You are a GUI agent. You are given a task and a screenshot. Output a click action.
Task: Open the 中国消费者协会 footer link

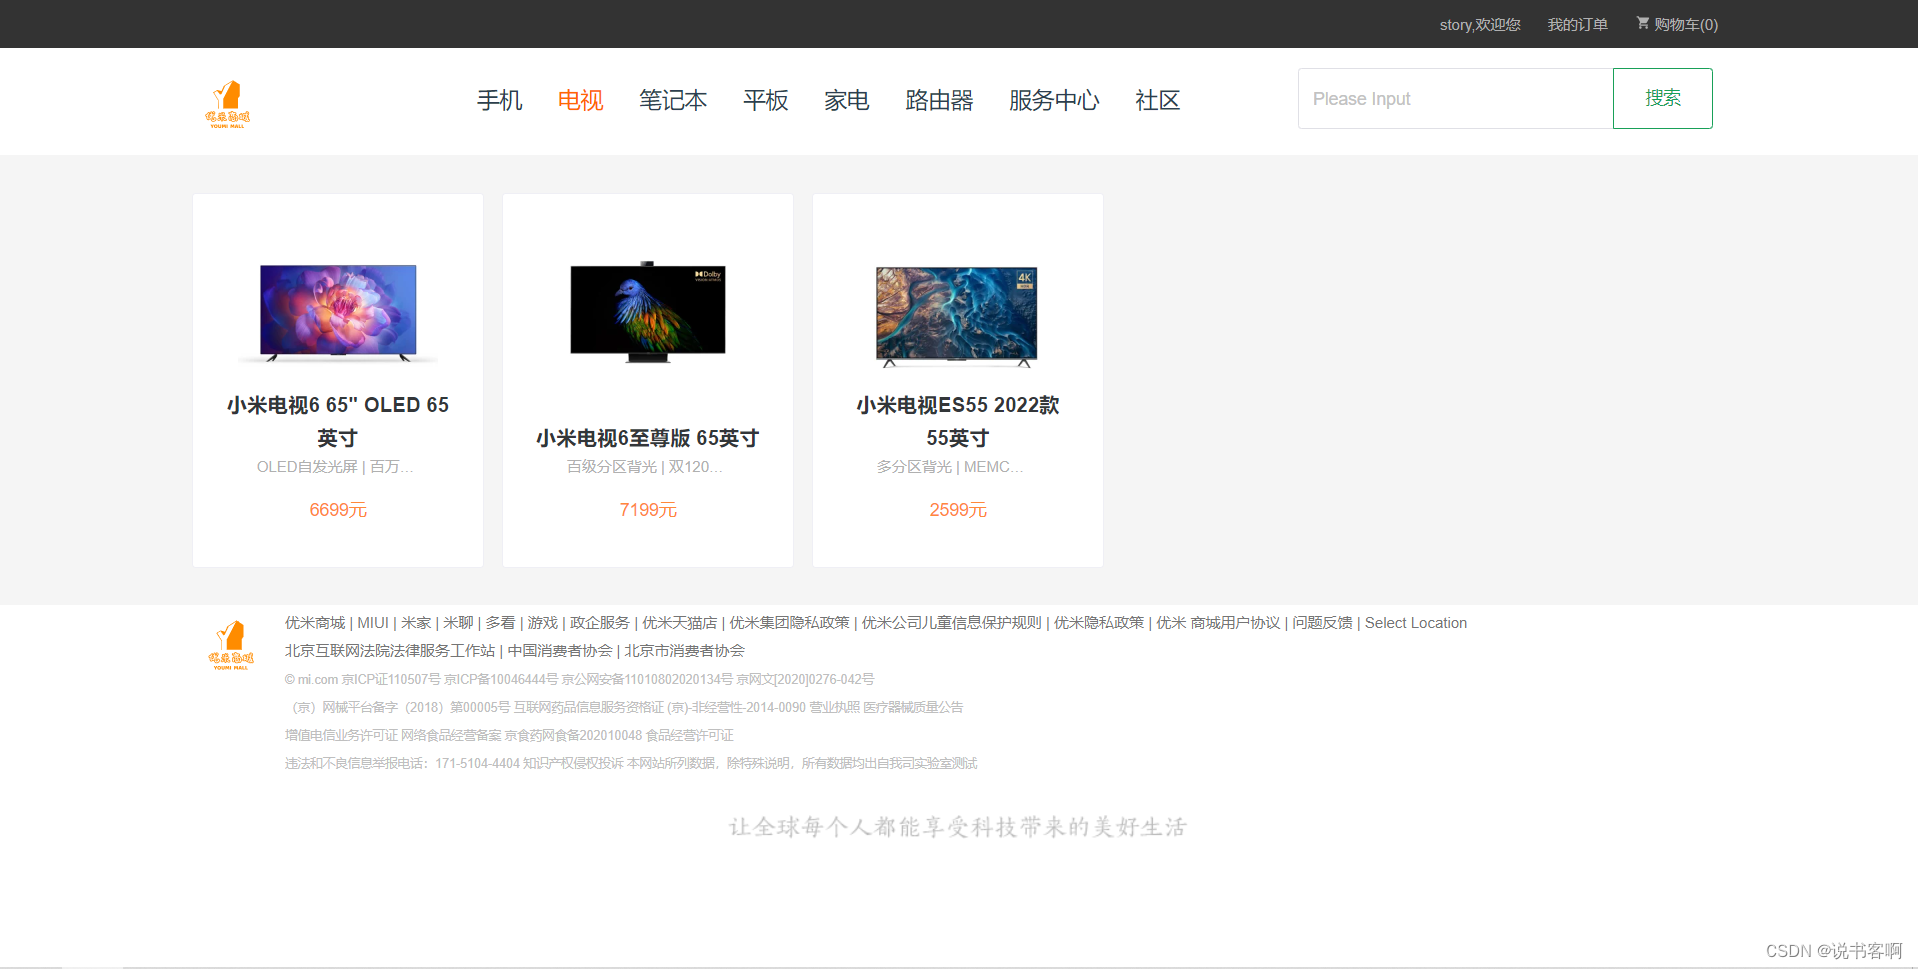click(x=560, y=651)
